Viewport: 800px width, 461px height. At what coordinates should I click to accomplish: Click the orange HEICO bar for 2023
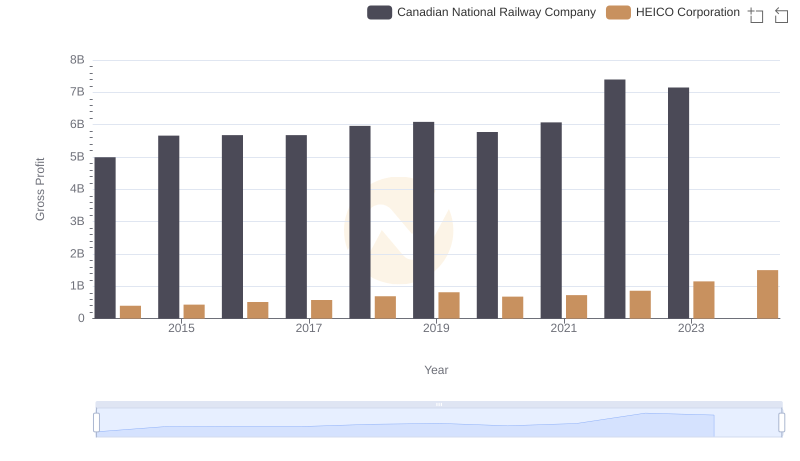pos(704,300)
